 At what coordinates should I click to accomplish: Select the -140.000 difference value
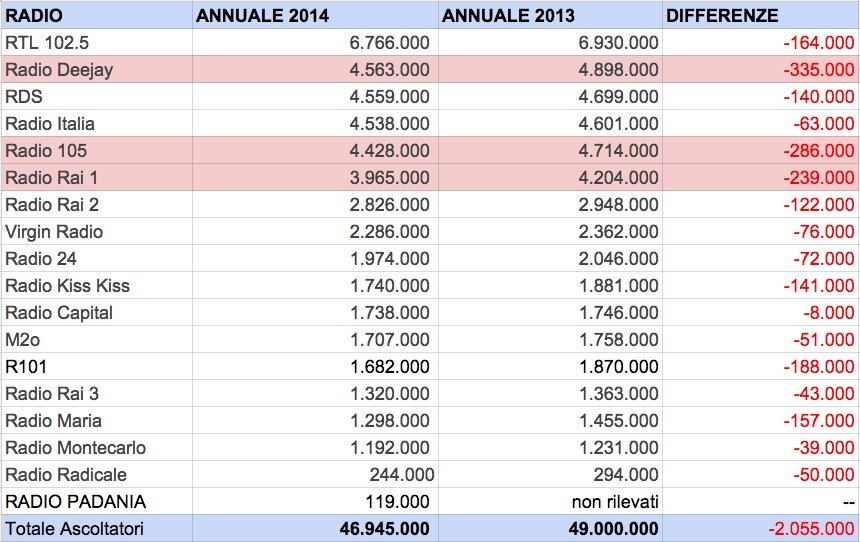click(819, 97)
